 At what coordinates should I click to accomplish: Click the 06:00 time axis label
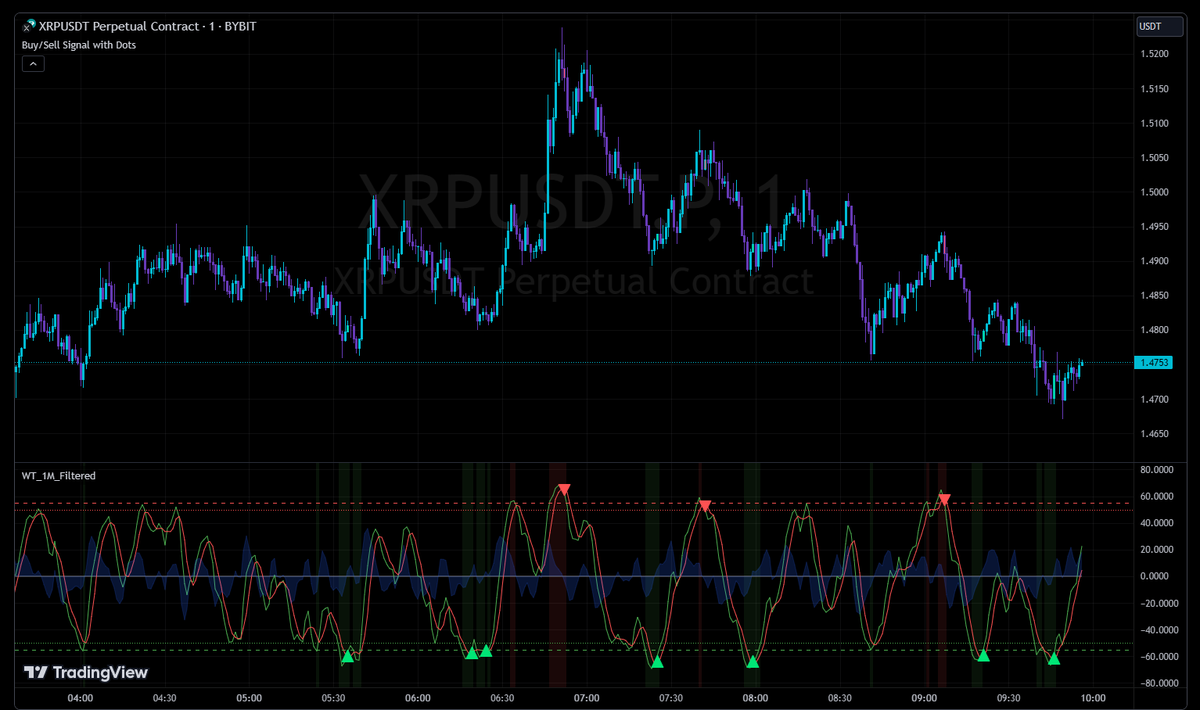[x=418, y=698]
